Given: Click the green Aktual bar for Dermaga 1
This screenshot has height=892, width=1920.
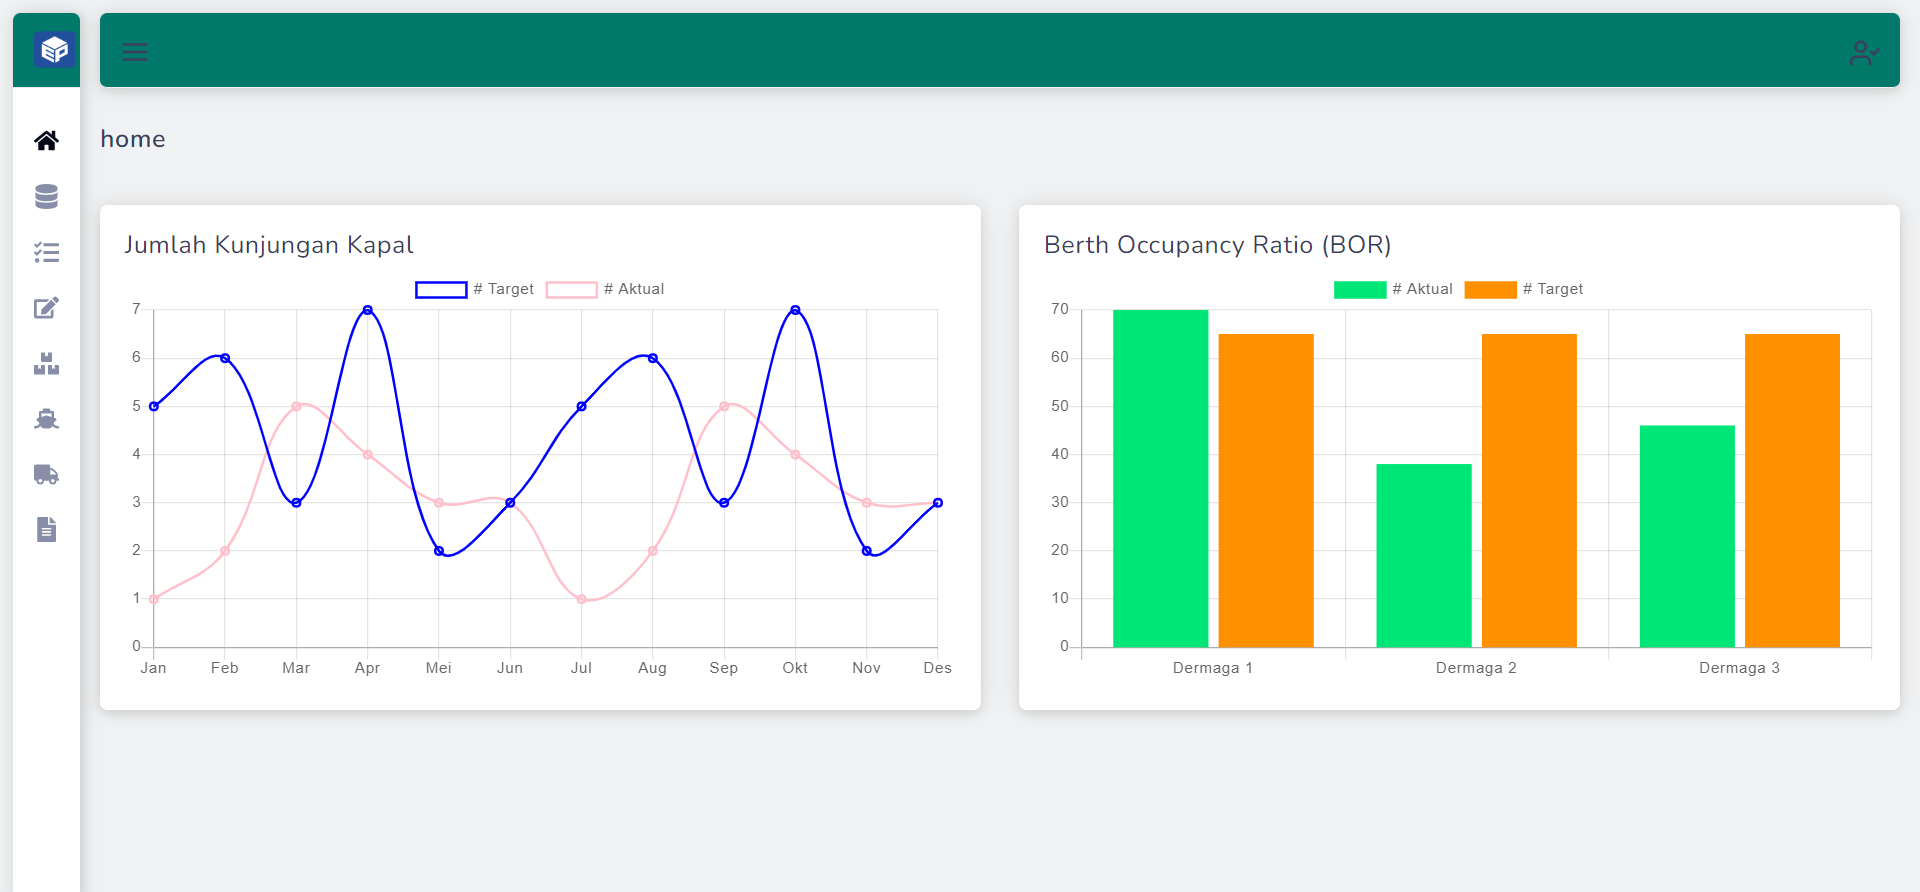Looking at the screenshot, I should pos(1160,478).
